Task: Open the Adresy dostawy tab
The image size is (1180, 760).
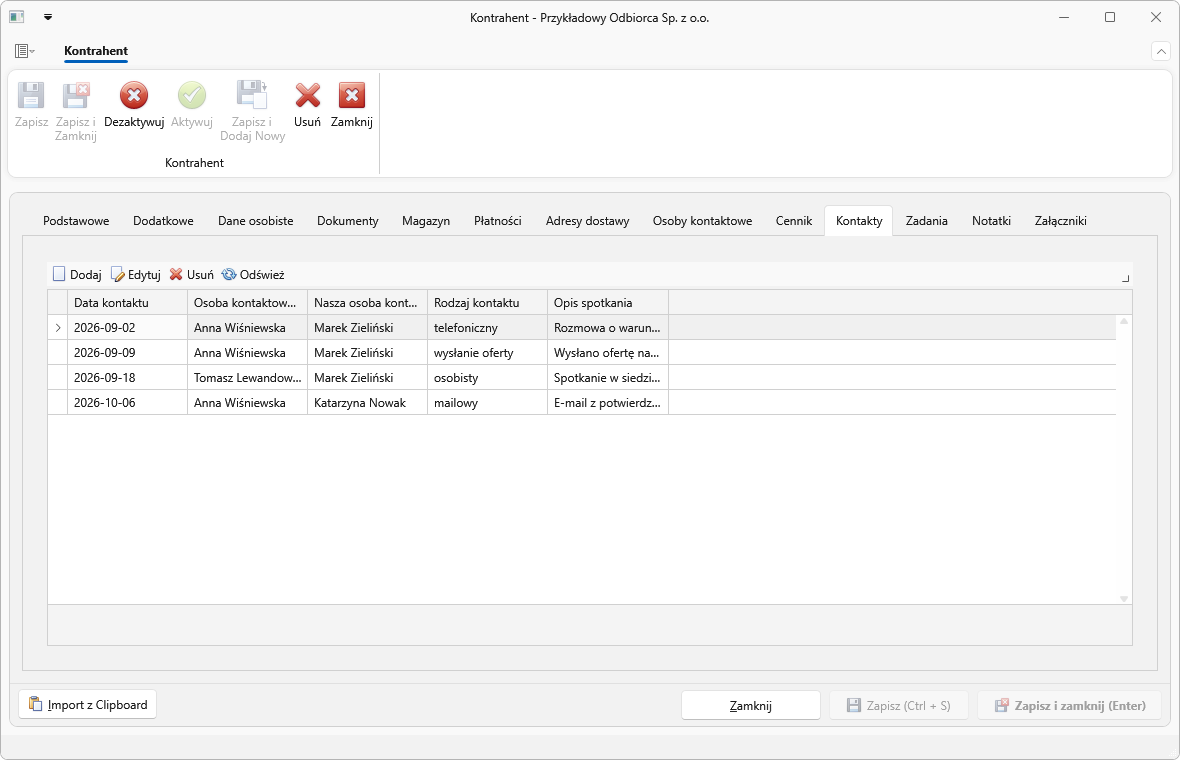Action: click(588, 220)
